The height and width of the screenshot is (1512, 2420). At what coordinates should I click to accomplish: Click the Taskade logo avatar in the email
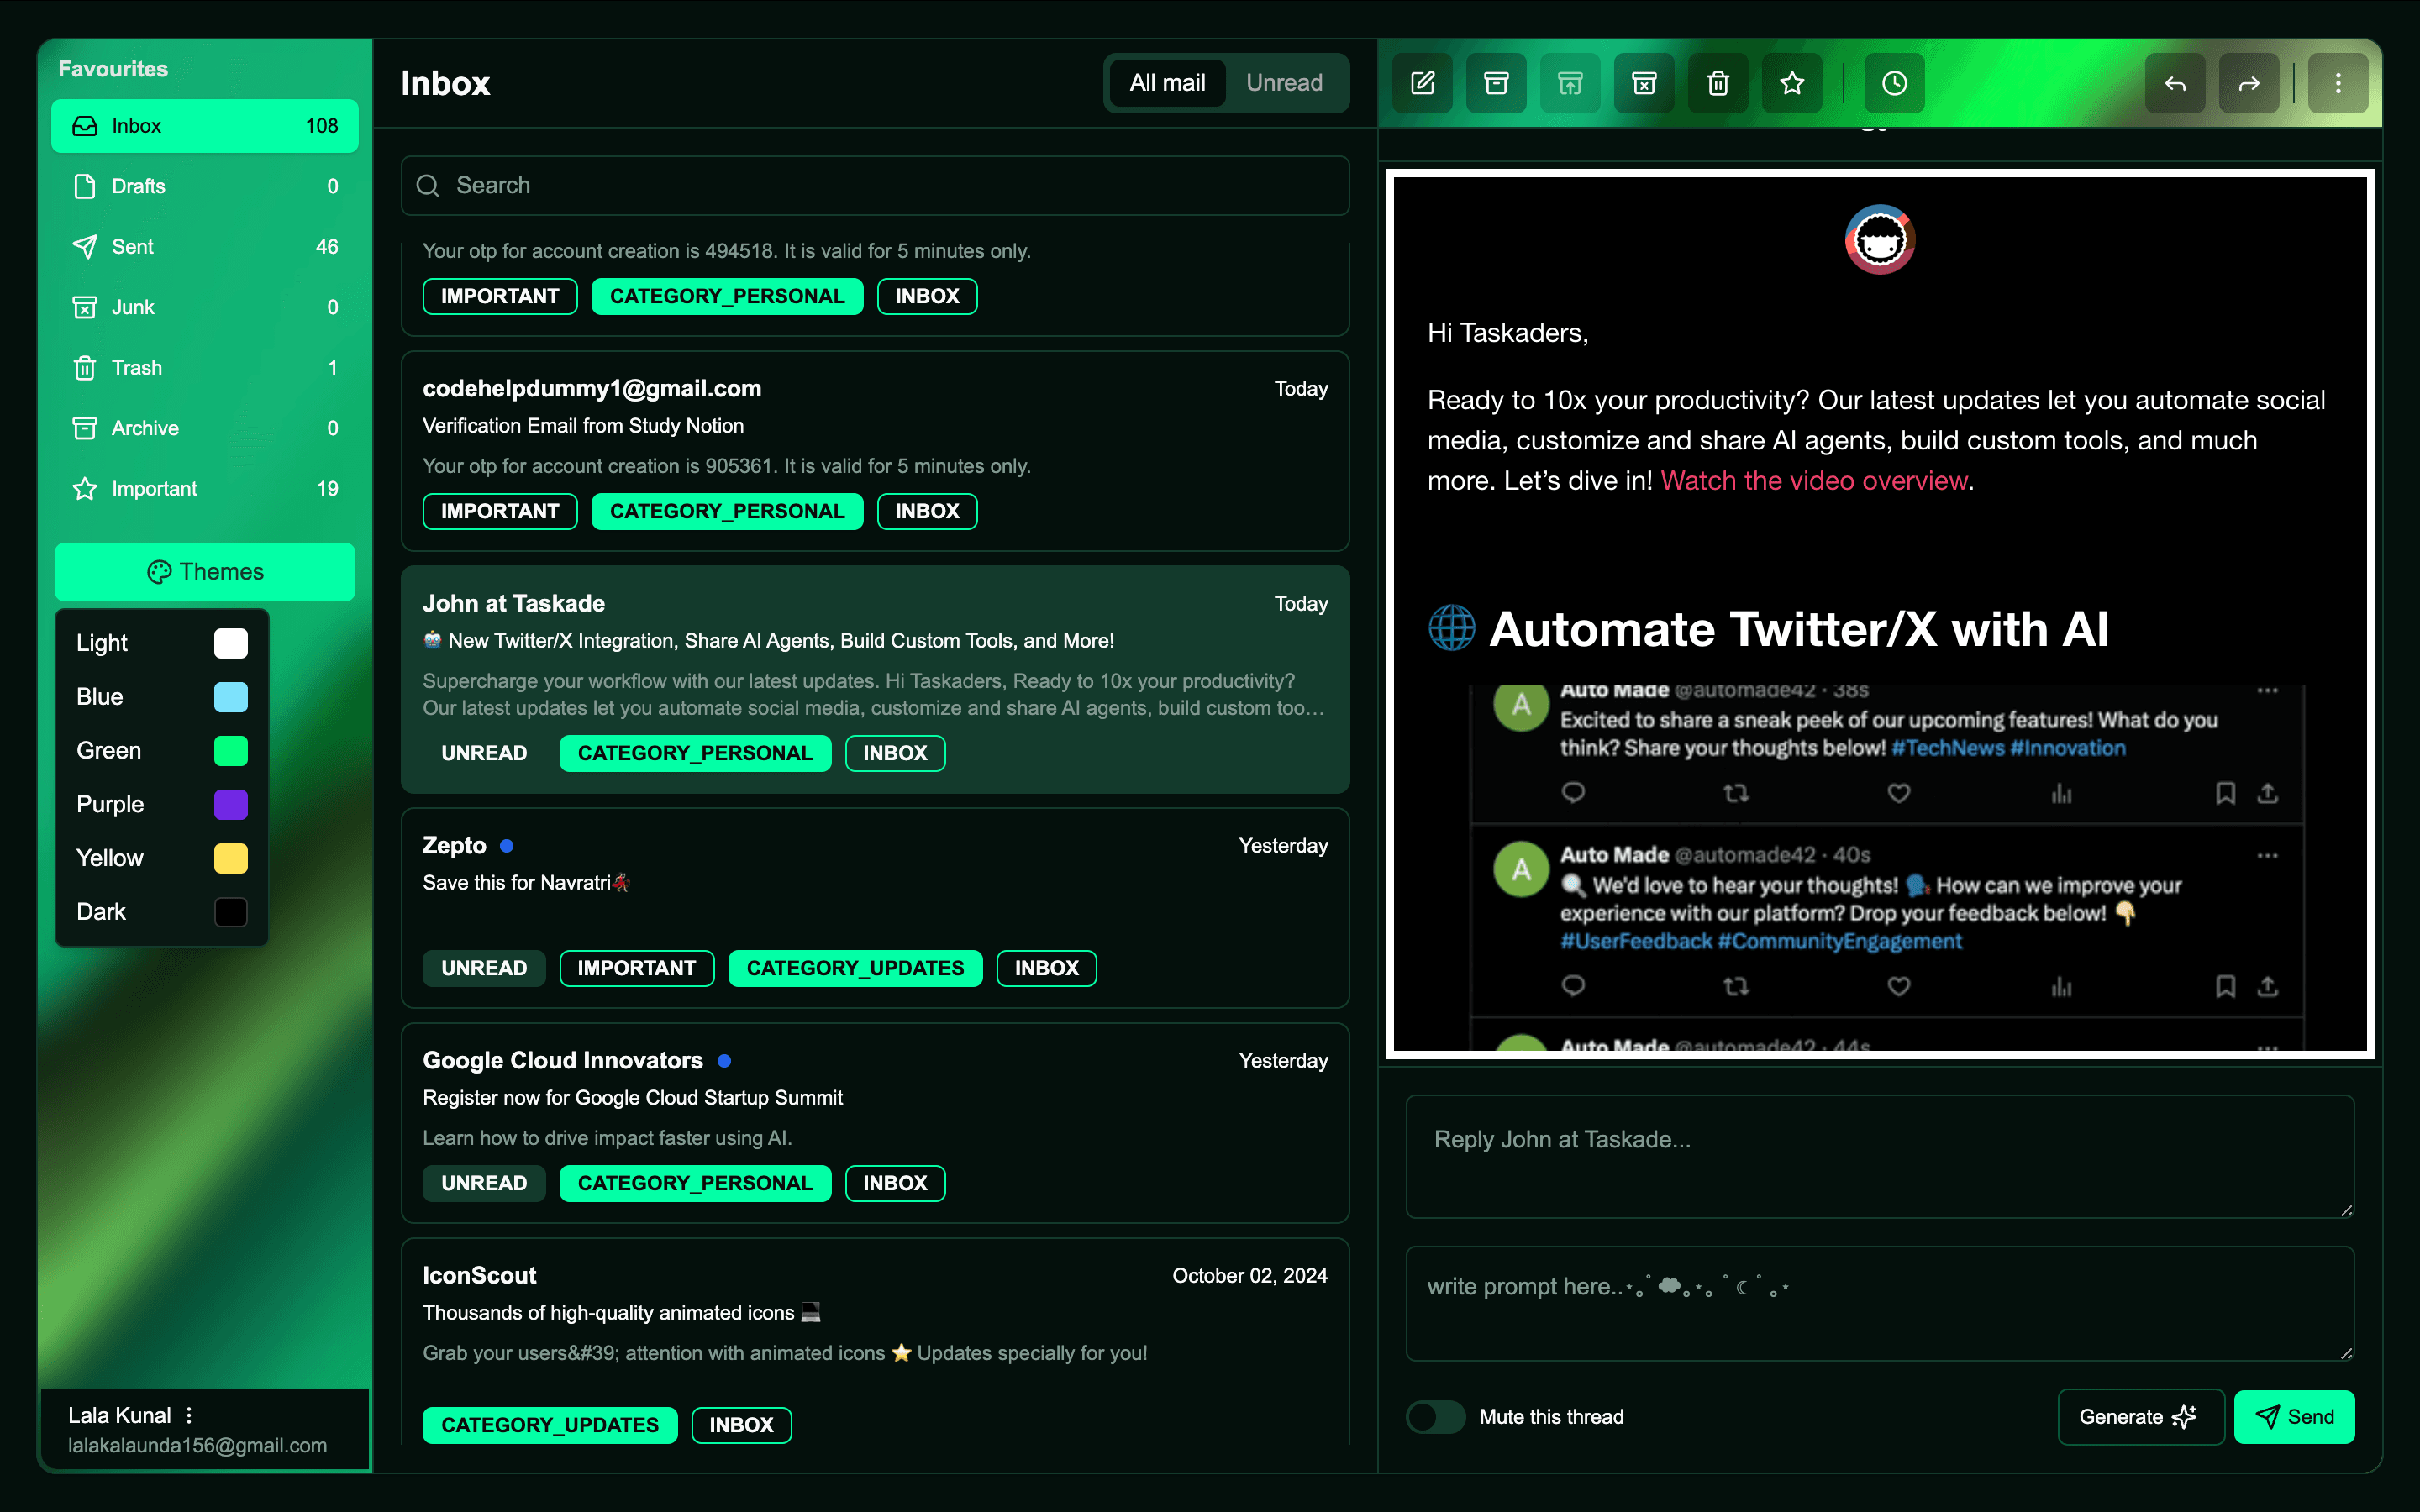click(1879, 239)
